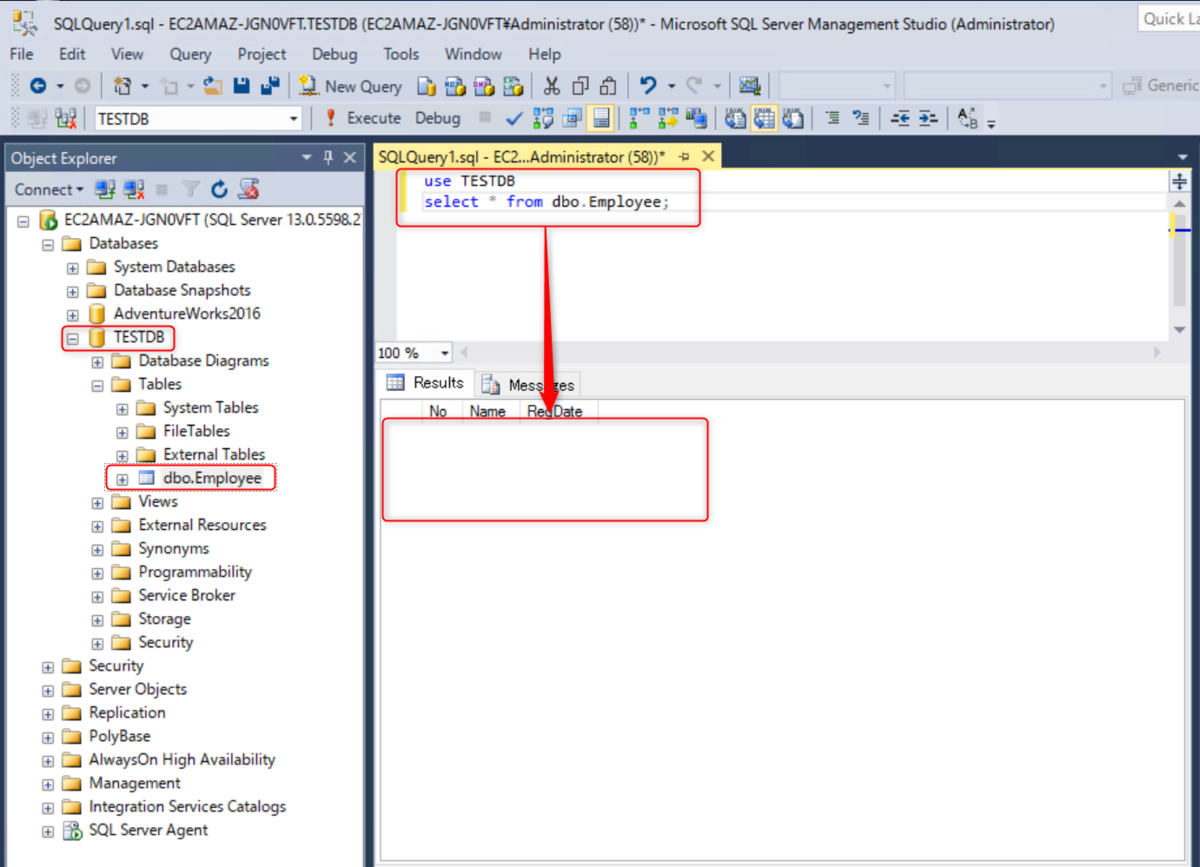Open the Query menu

190,54
